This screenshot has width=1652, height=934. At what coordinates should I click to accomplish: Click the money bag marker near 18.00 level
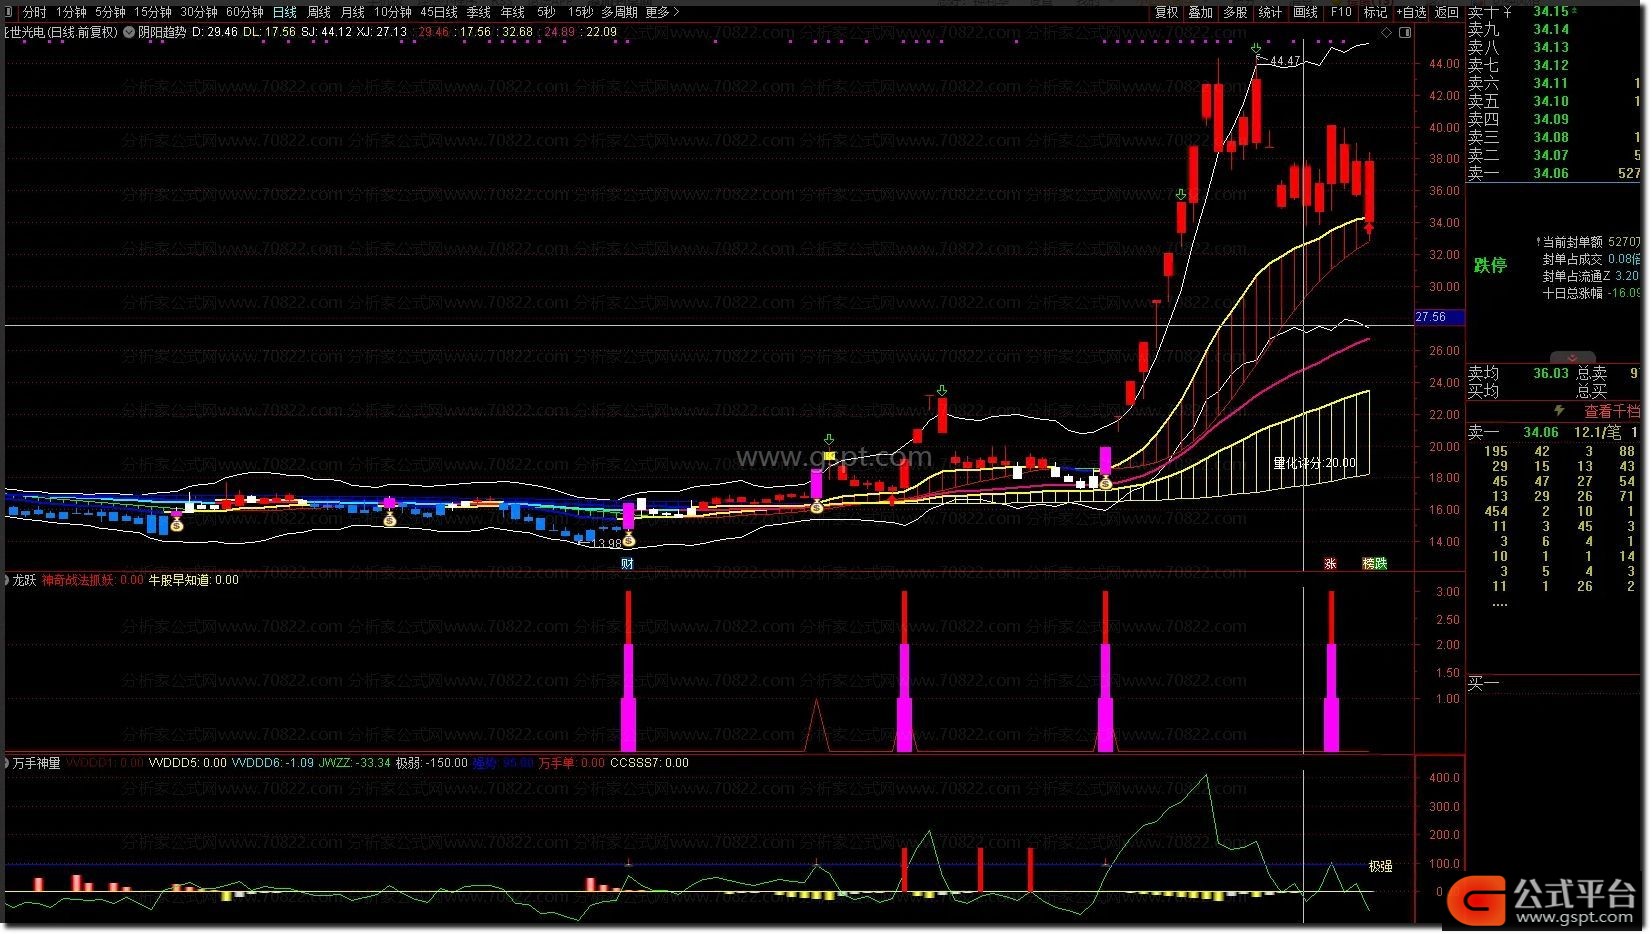point(1105,483)
